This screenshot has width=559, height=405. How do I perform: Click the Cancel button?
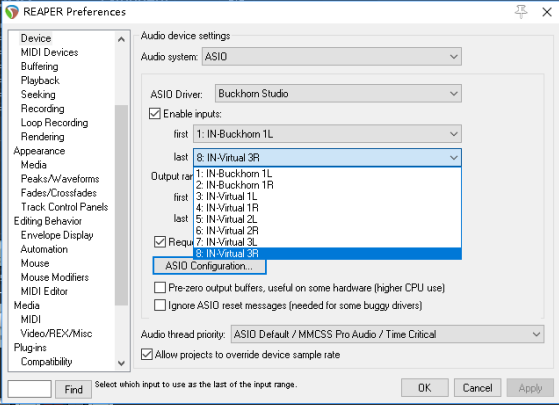[x=477, y=388]
